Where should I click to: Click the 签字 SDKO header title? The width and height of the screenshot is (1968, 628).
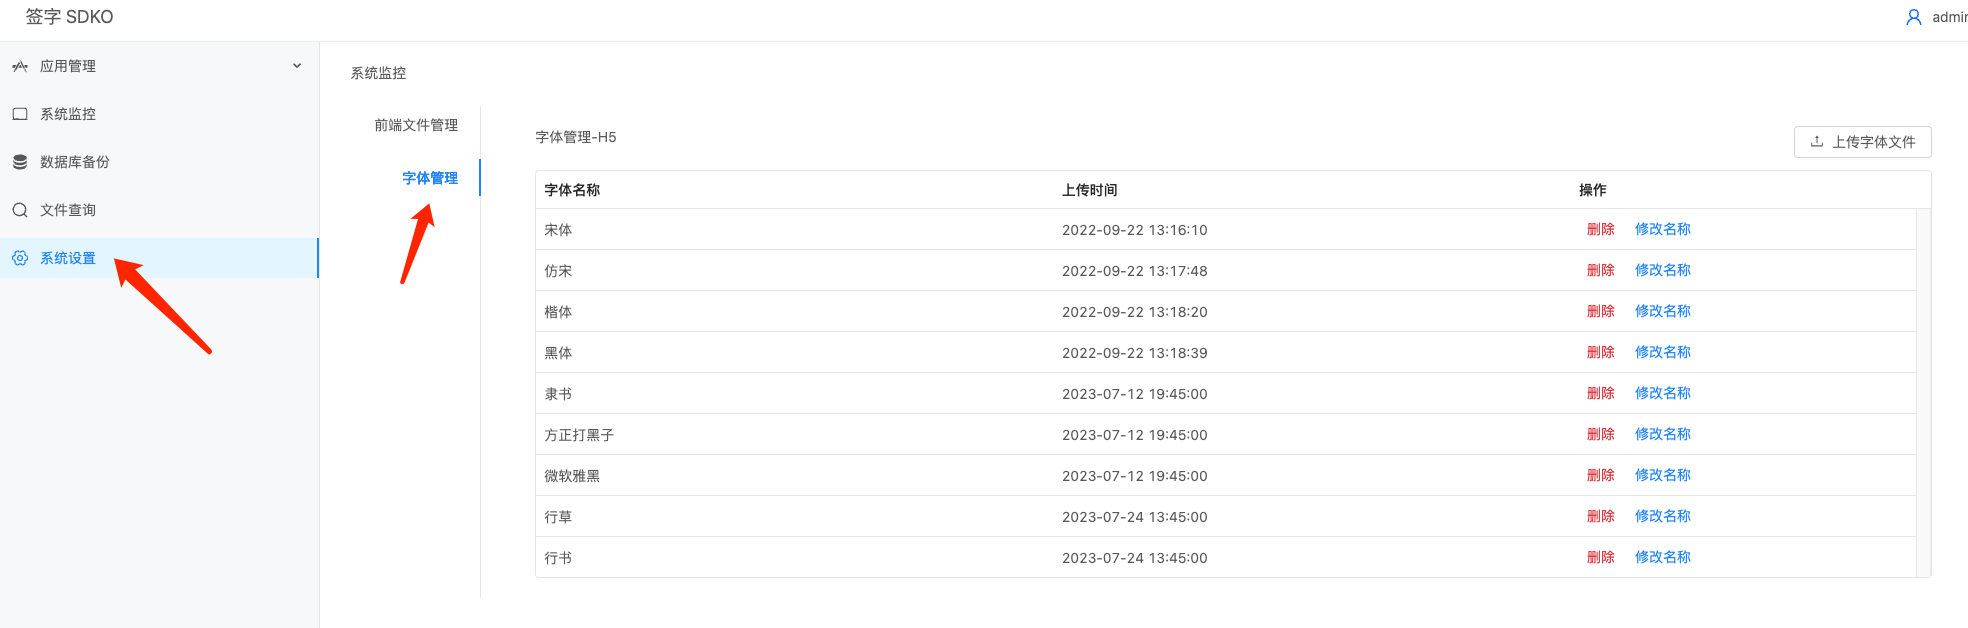point(70,17)
